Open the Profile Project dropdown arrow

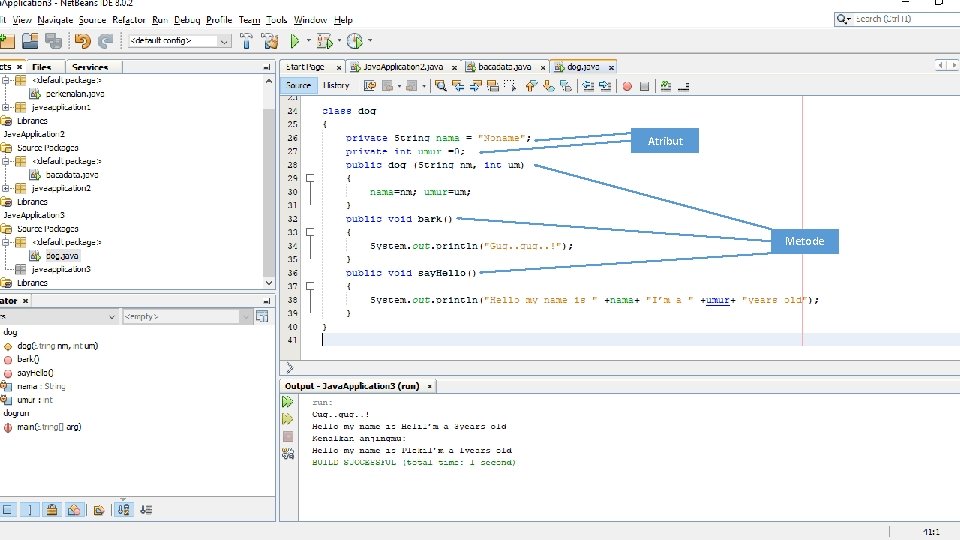(370, 41)
